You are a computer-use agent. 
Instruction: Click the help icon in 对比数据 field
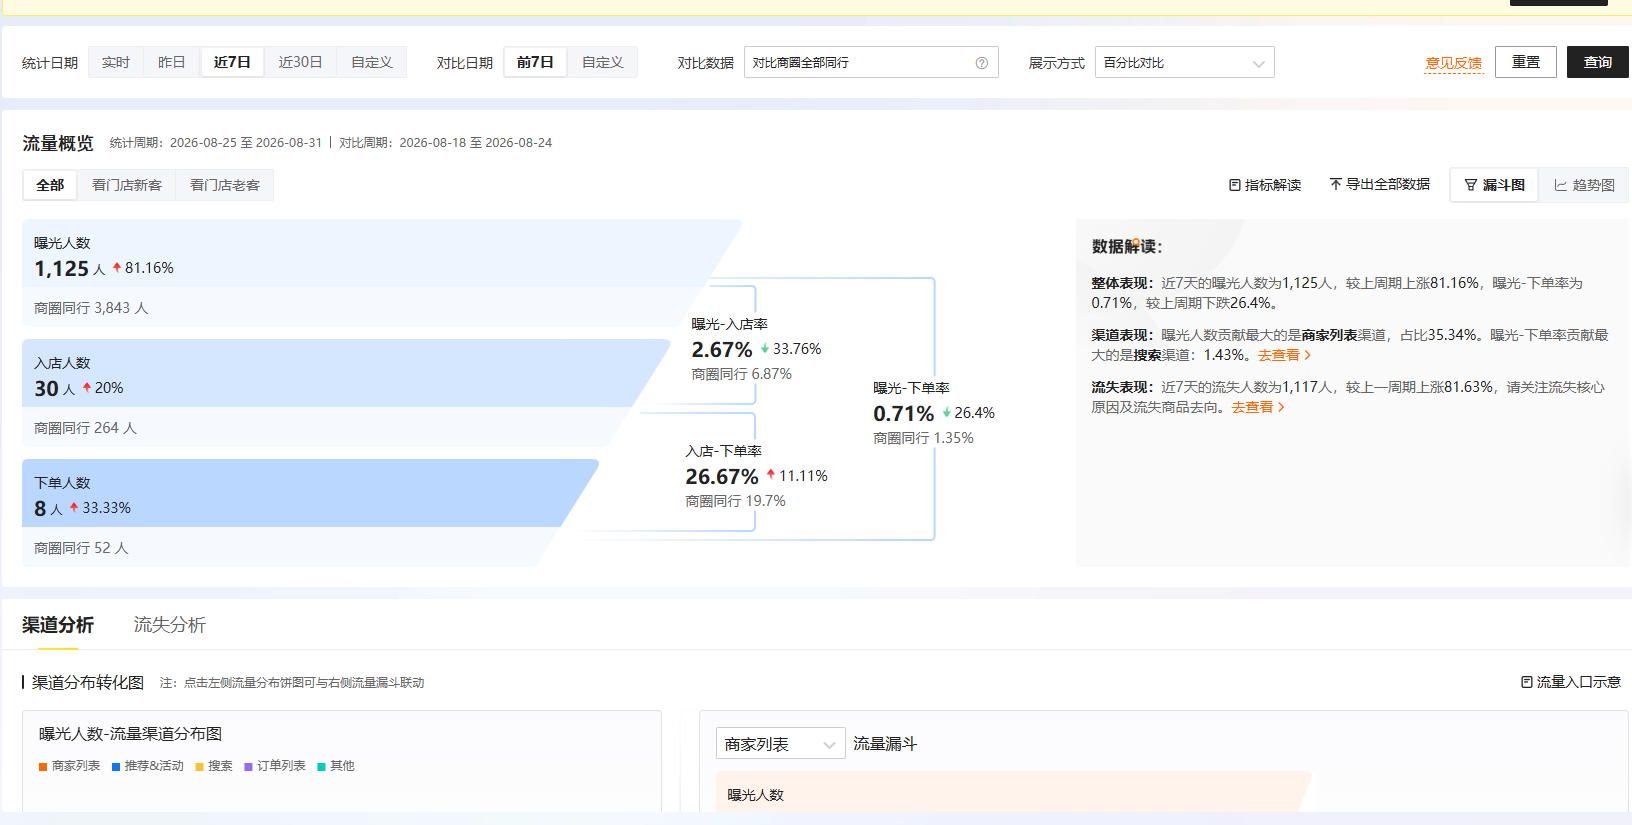tap(982, 63)
